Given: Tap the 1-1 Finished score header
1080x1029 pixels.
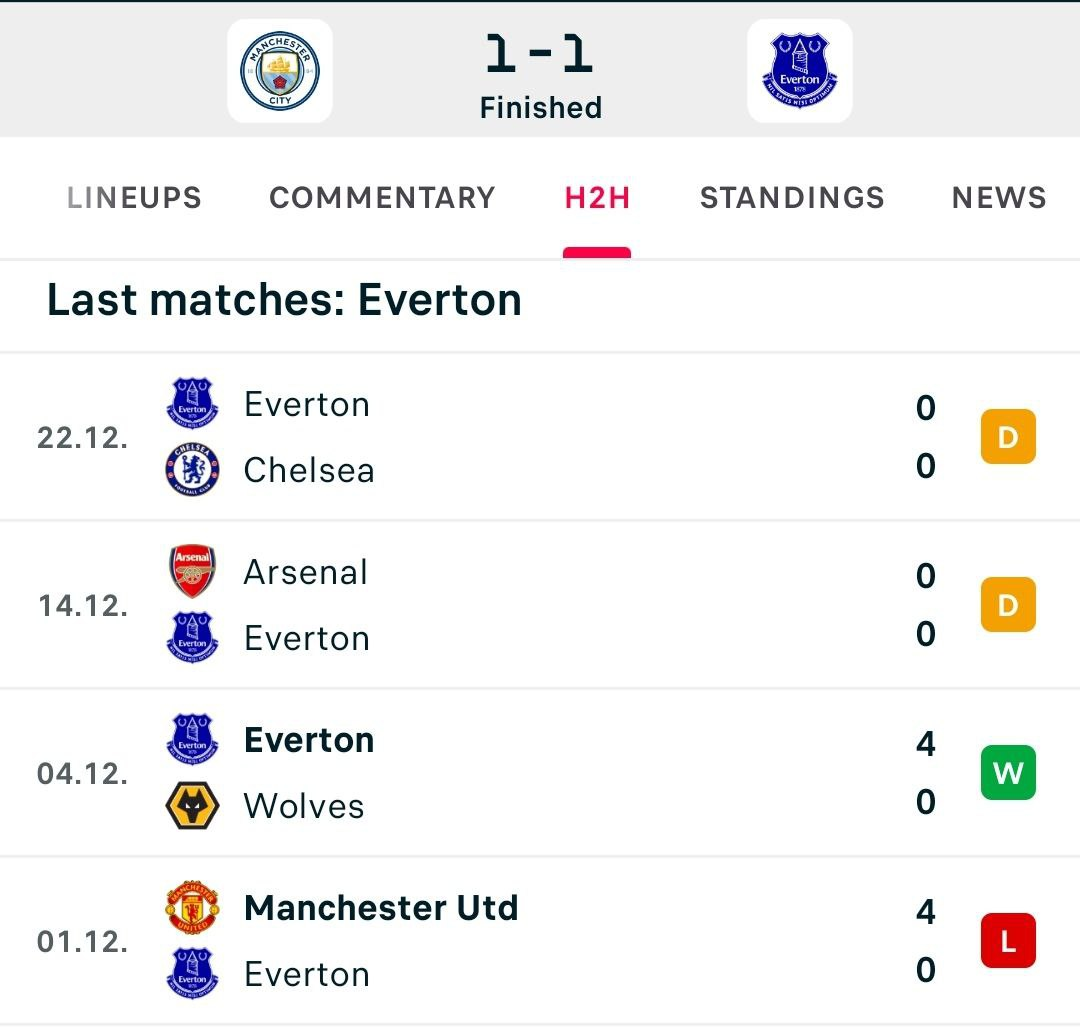Looking at the screenshot, I should 540,75.
